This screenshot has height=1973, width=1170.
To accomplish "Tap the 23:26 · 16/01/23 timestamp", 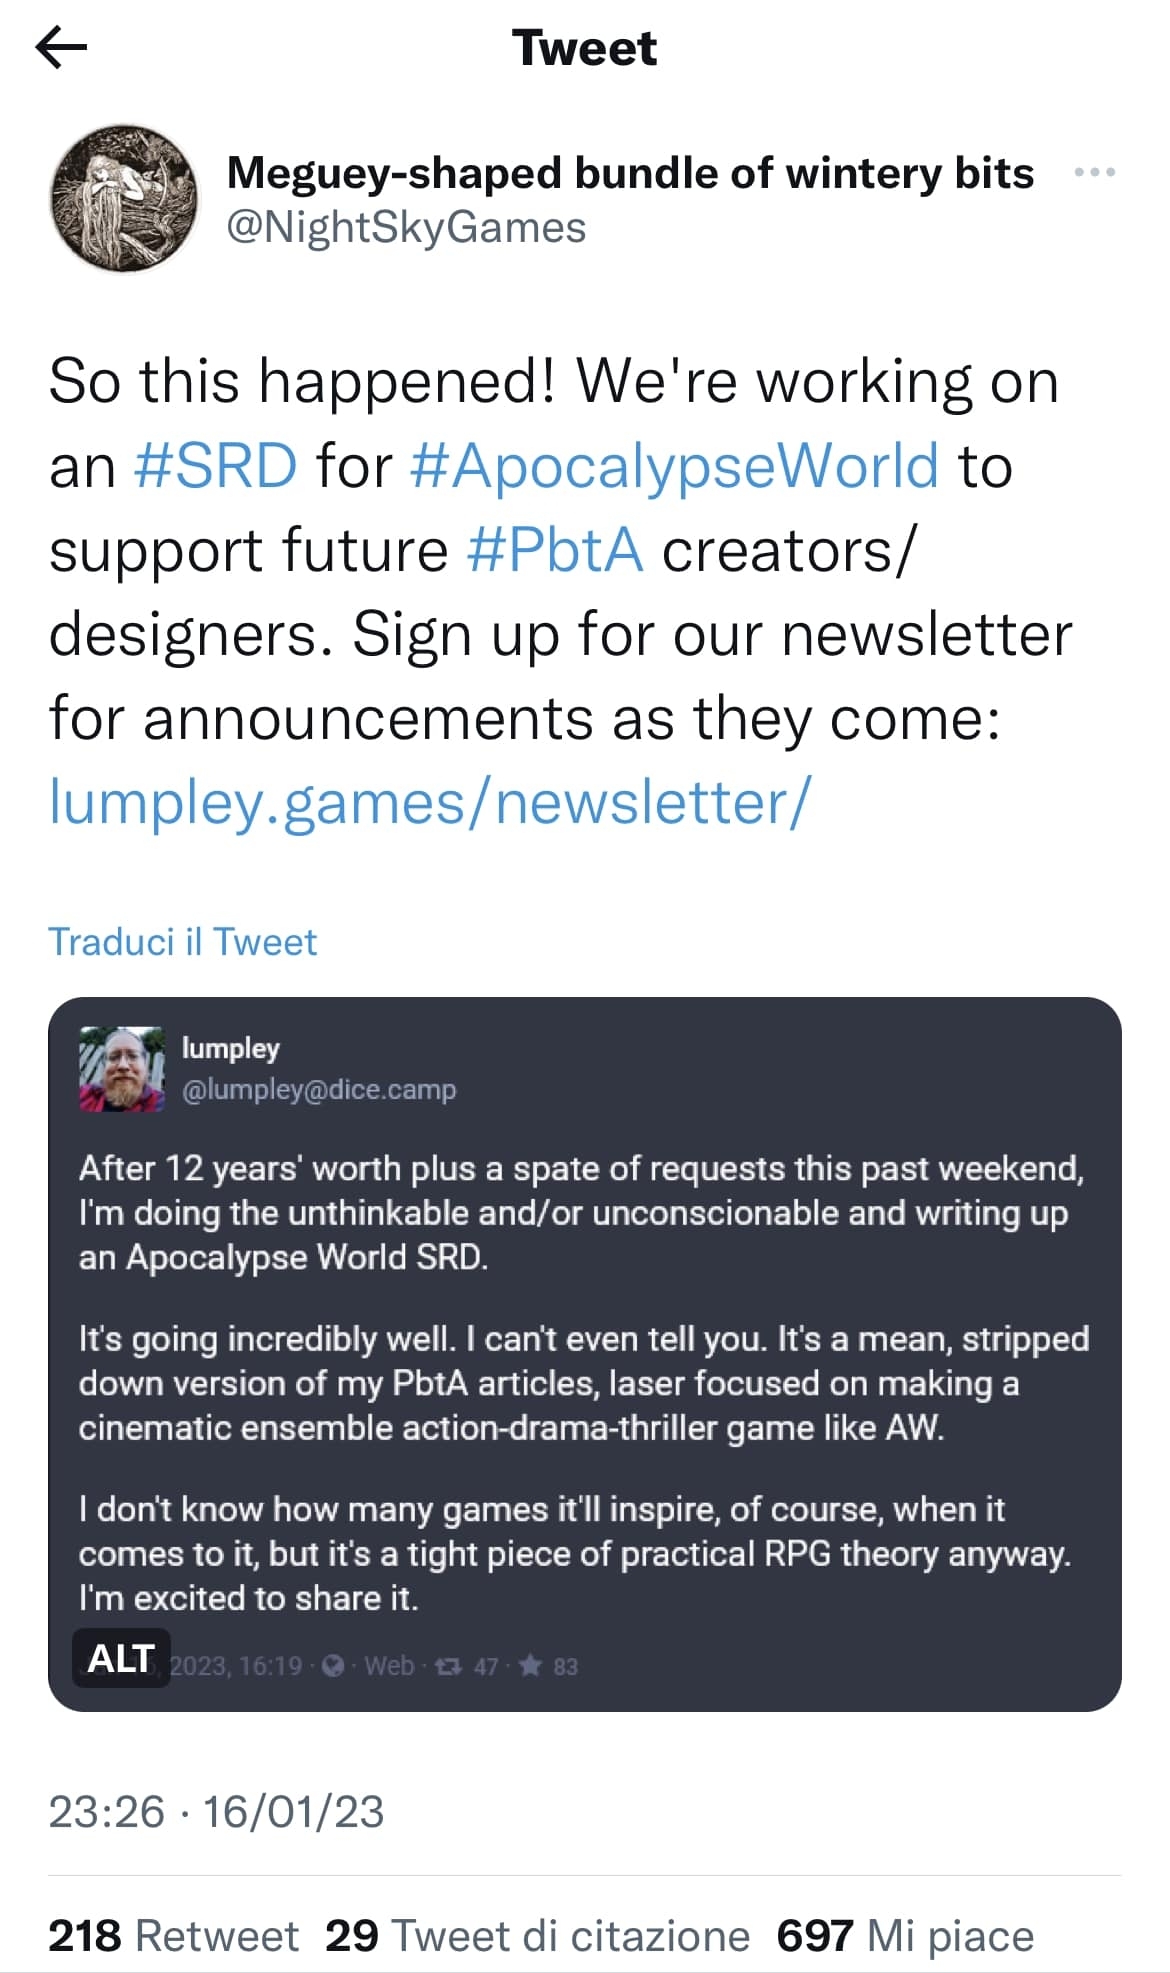I will (x=216, y=1811).
